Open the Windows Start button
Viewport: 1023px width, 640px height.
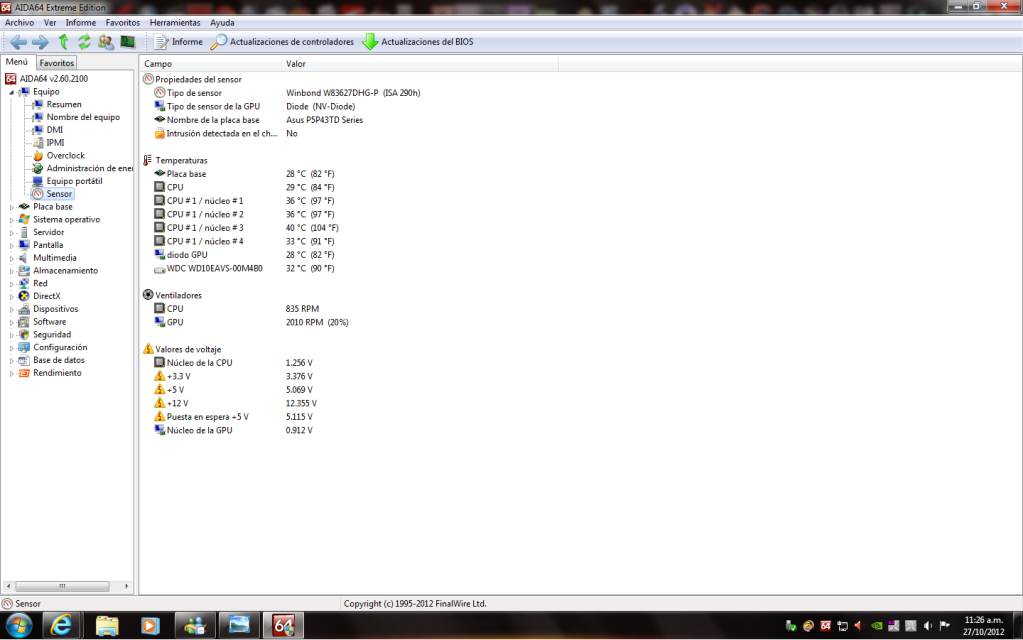coord(19,627)
